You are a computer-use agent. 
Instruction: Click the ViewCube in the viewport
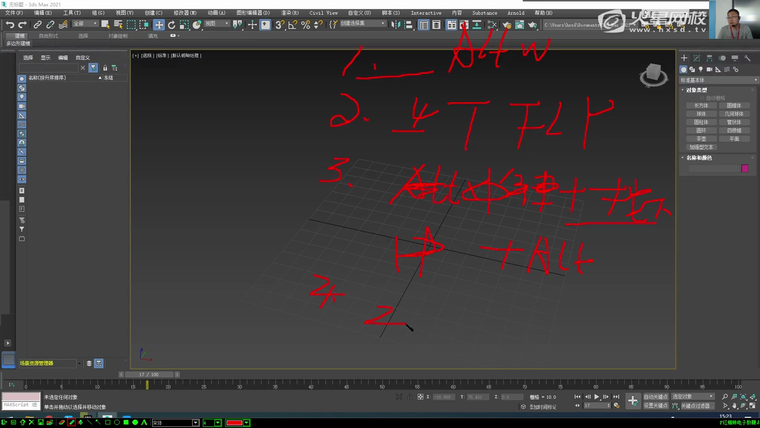tap(653, 74)
